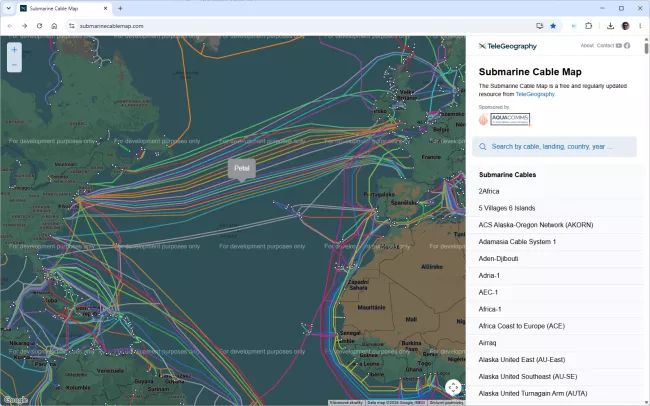Go forward in browser history
The height and width of the screenshot is (406, 650).
pyautogui.click(x=24, y=26)
